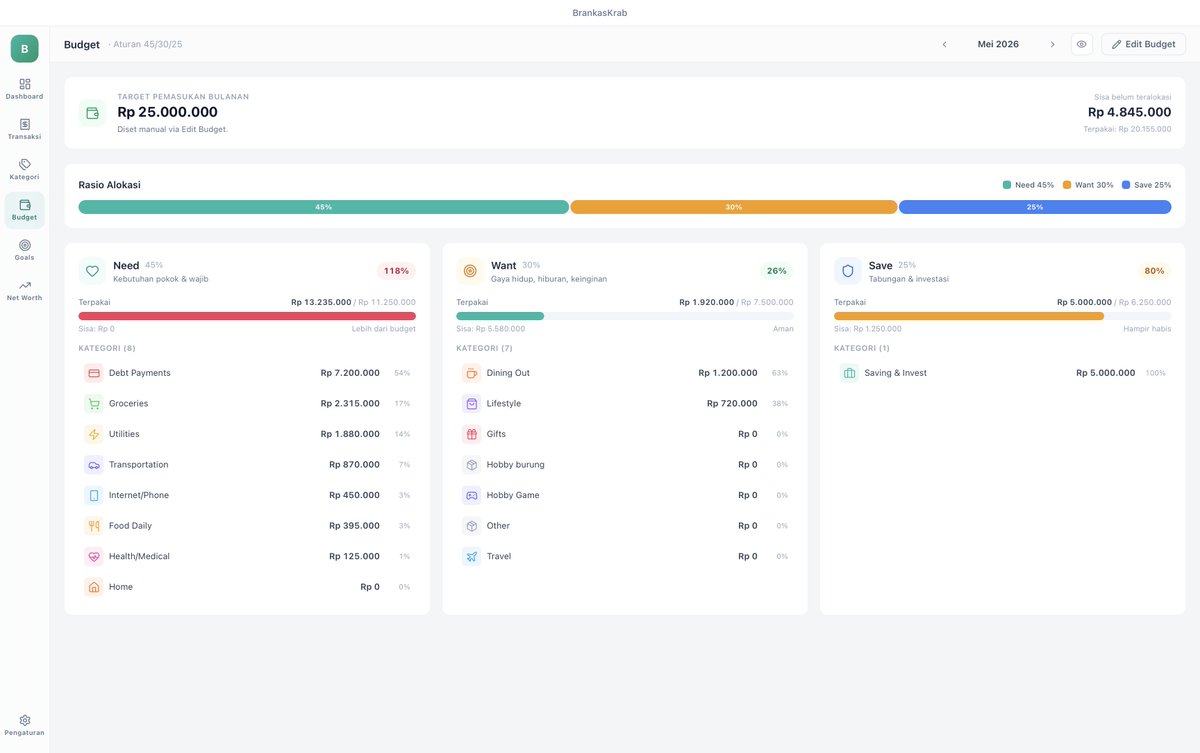Select the Groceries category label
This screenshot has height=753, width=1200.
(x=129, y=404)
